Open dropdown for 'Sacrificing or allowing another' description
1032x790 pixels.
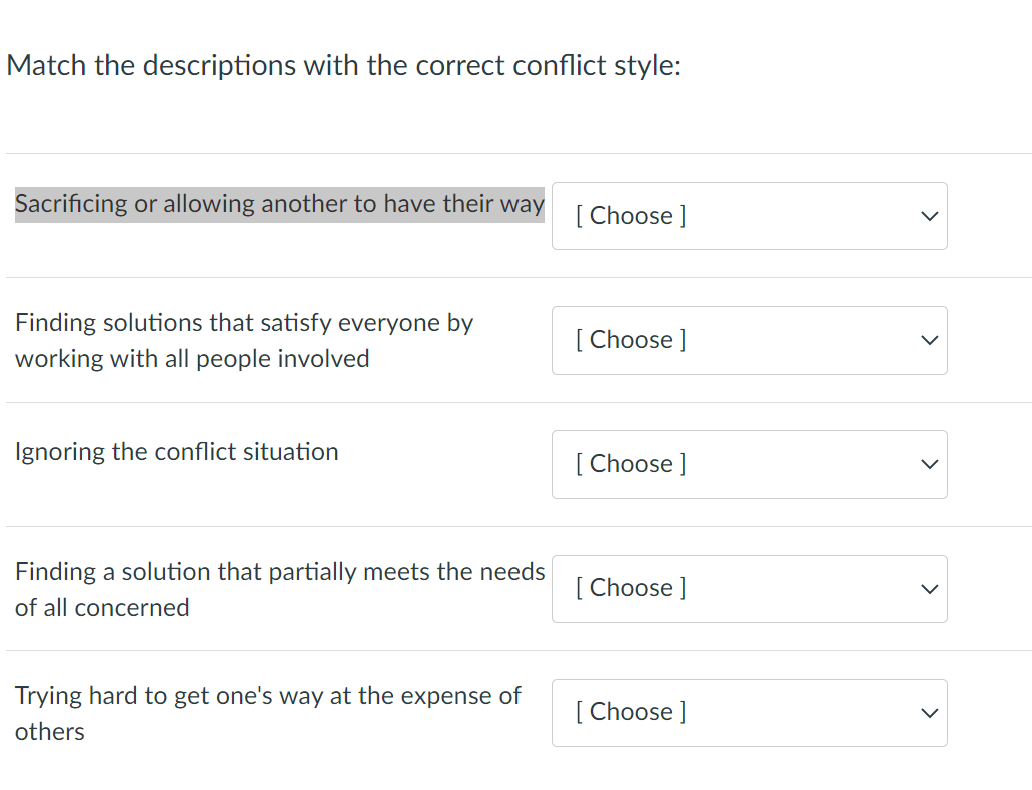click(x=749, y=216)
